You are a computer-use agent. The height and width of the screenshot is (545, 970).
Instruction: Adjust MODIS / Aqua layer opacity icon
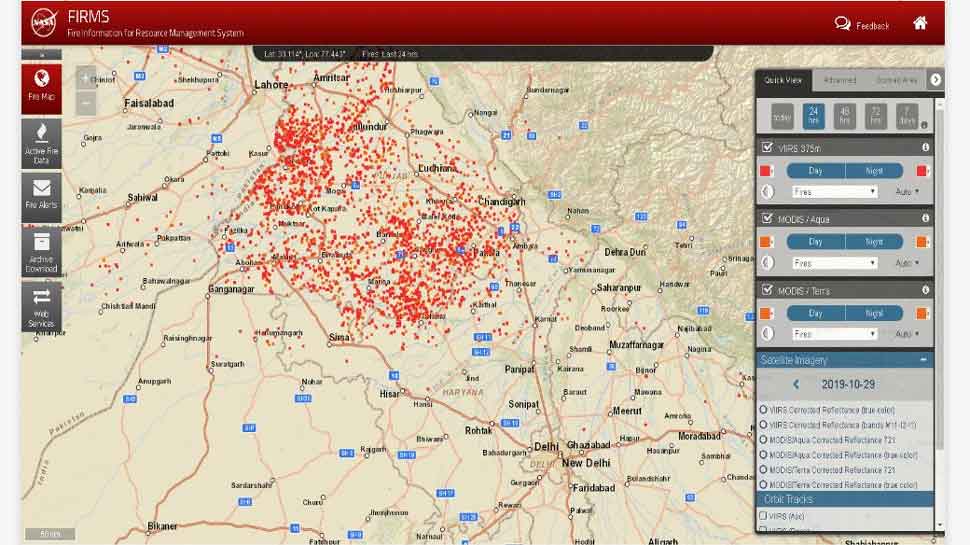tap(768, 263)
